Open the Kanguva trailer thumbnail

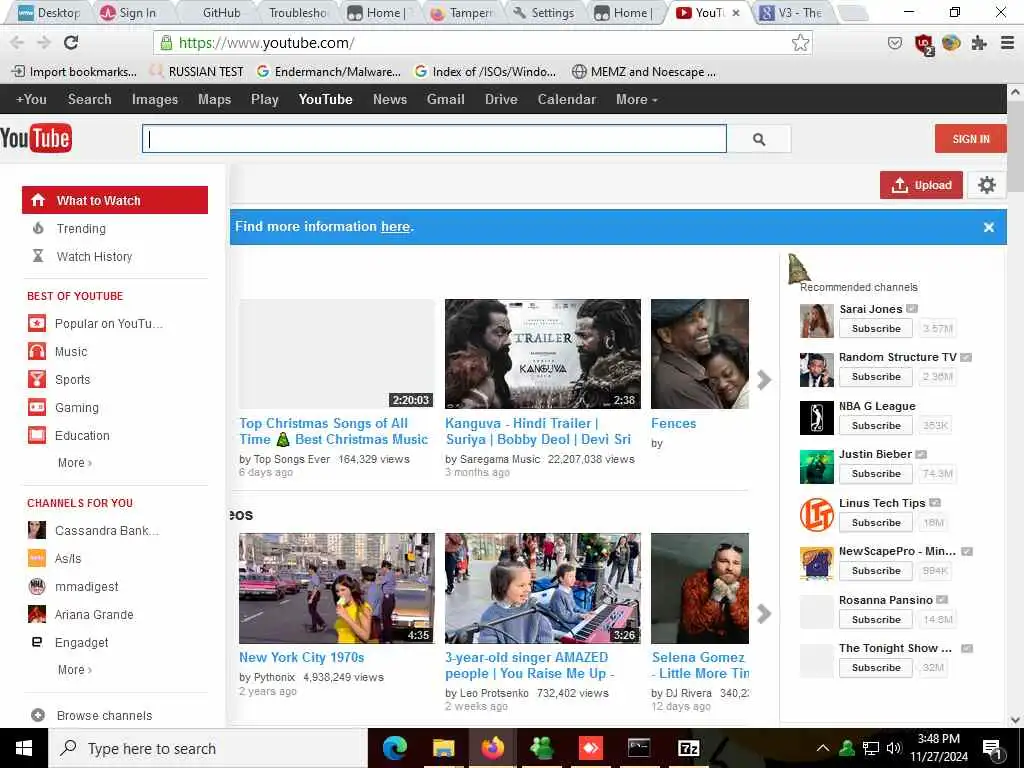coord(543,354)
